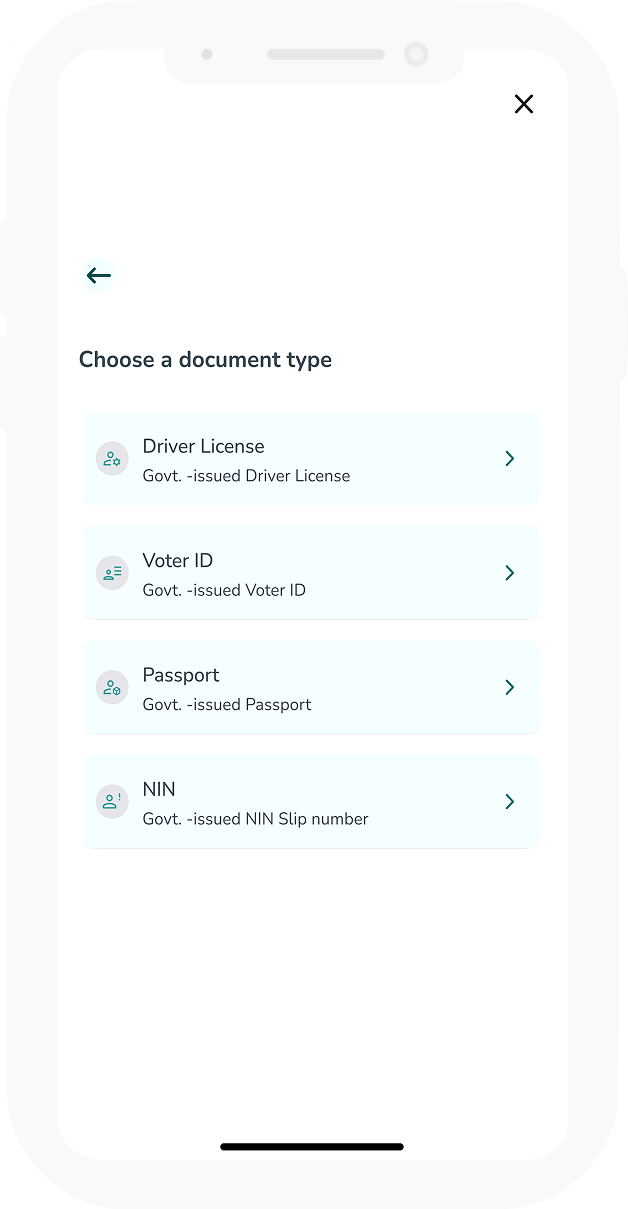The image size is (628, 1209).
Task: Close the dialog with the X icon
Action: click(524, 104)
